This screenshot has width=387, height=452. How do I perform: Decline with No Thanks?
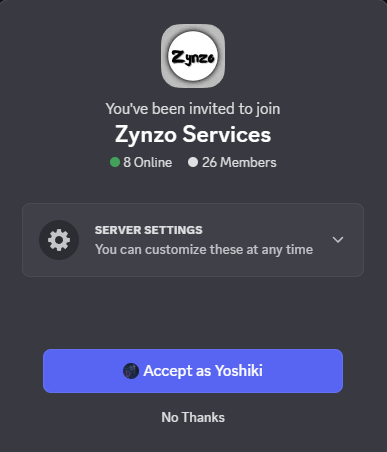pos(193,417)
